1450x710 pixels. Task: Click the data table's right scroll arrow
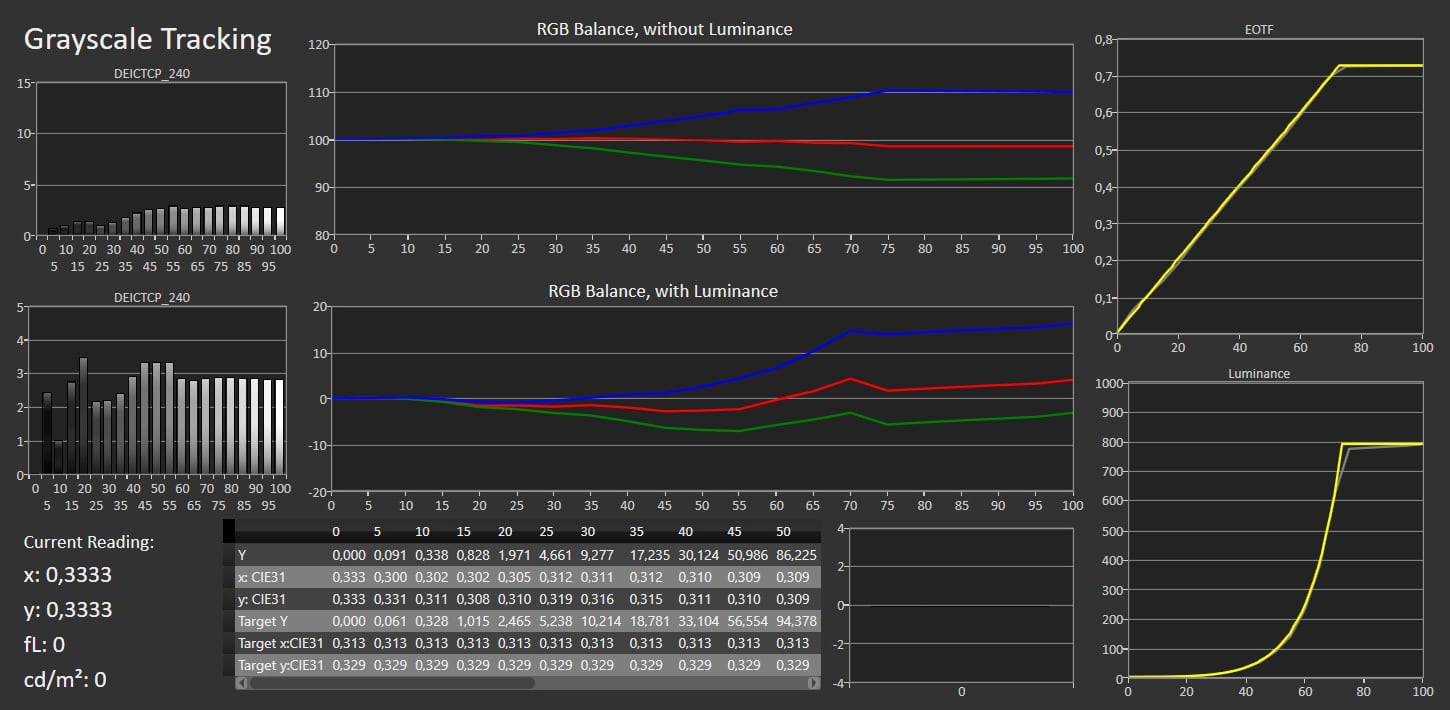coord(814,683)
